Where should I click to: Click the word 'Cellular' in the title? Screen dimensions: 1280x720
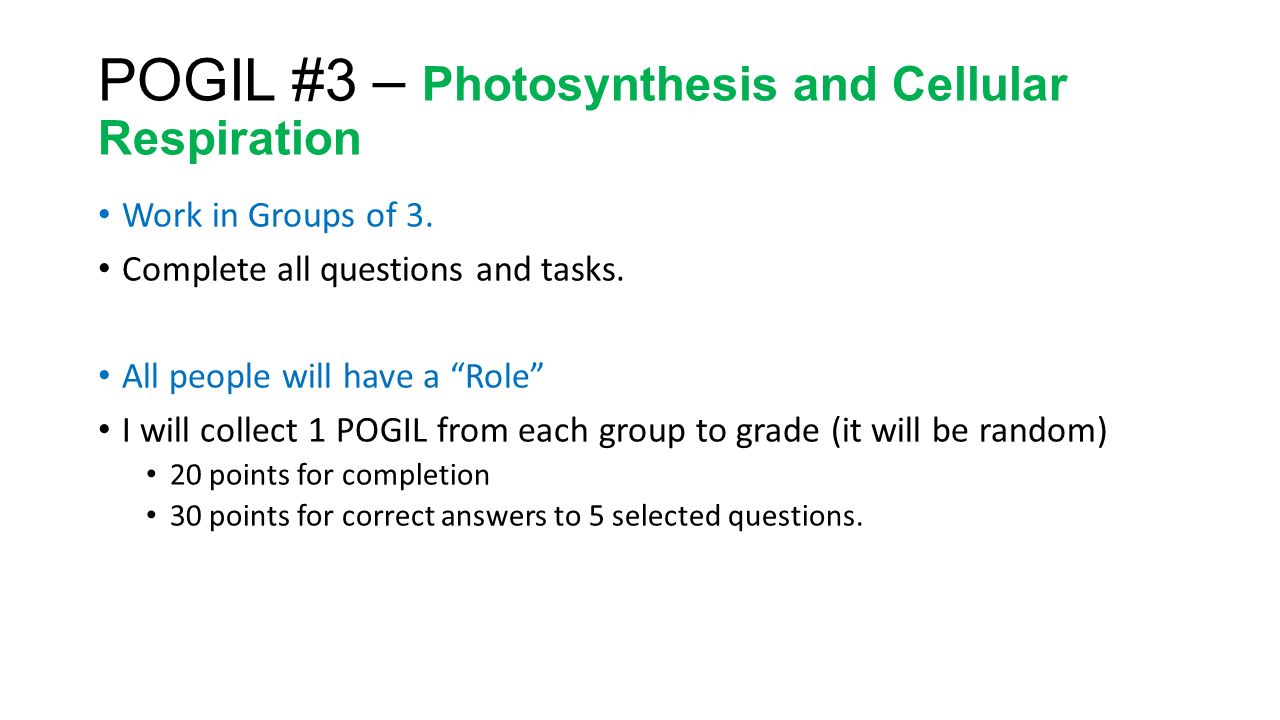[x=980, y=85]
